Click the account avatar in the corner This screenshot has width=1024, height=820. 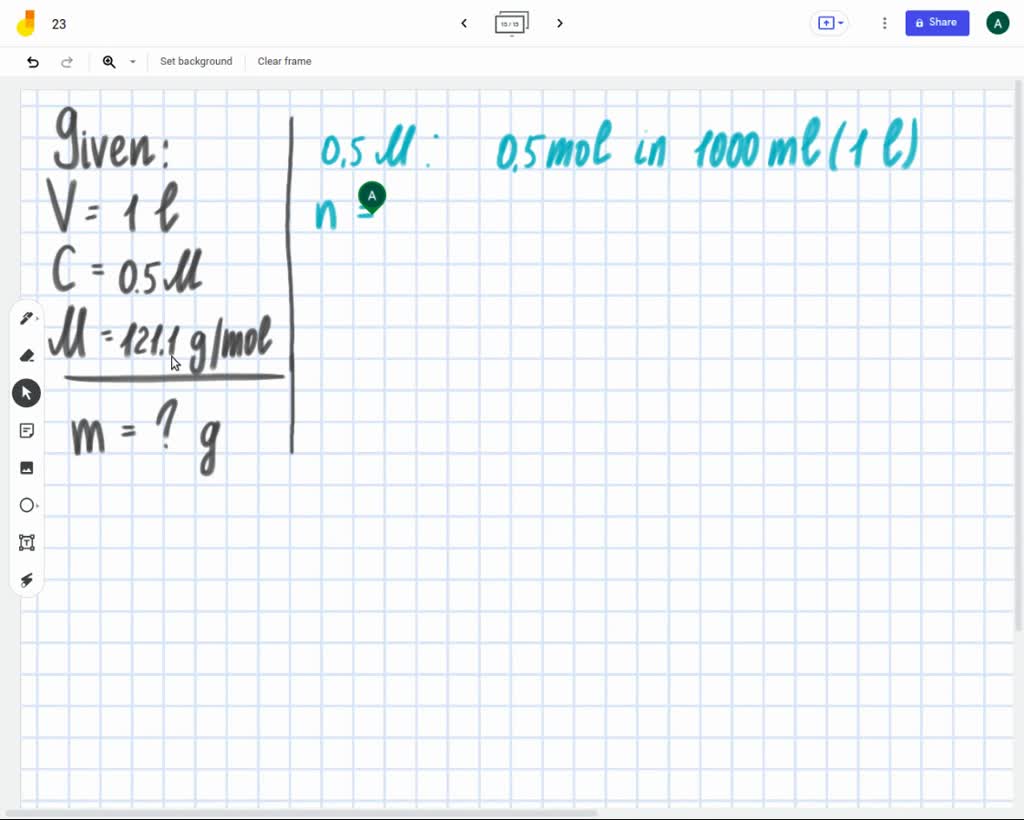(x=997, y=22)
